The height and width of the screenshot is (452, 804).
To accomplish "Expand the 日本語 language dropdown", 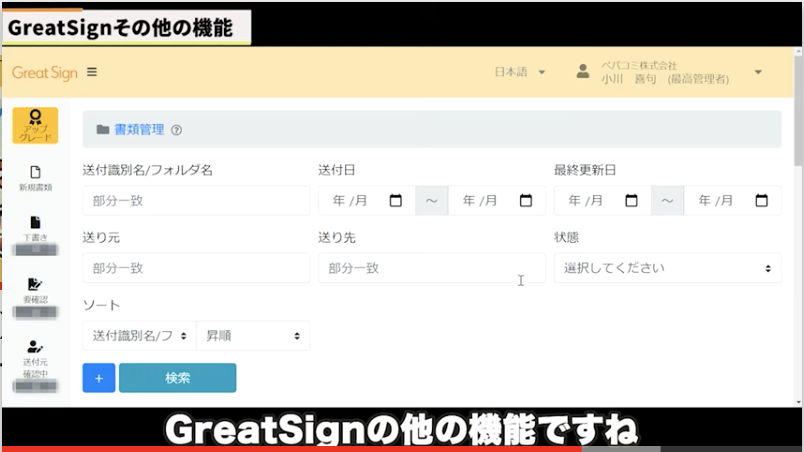I will click(521, 72).
